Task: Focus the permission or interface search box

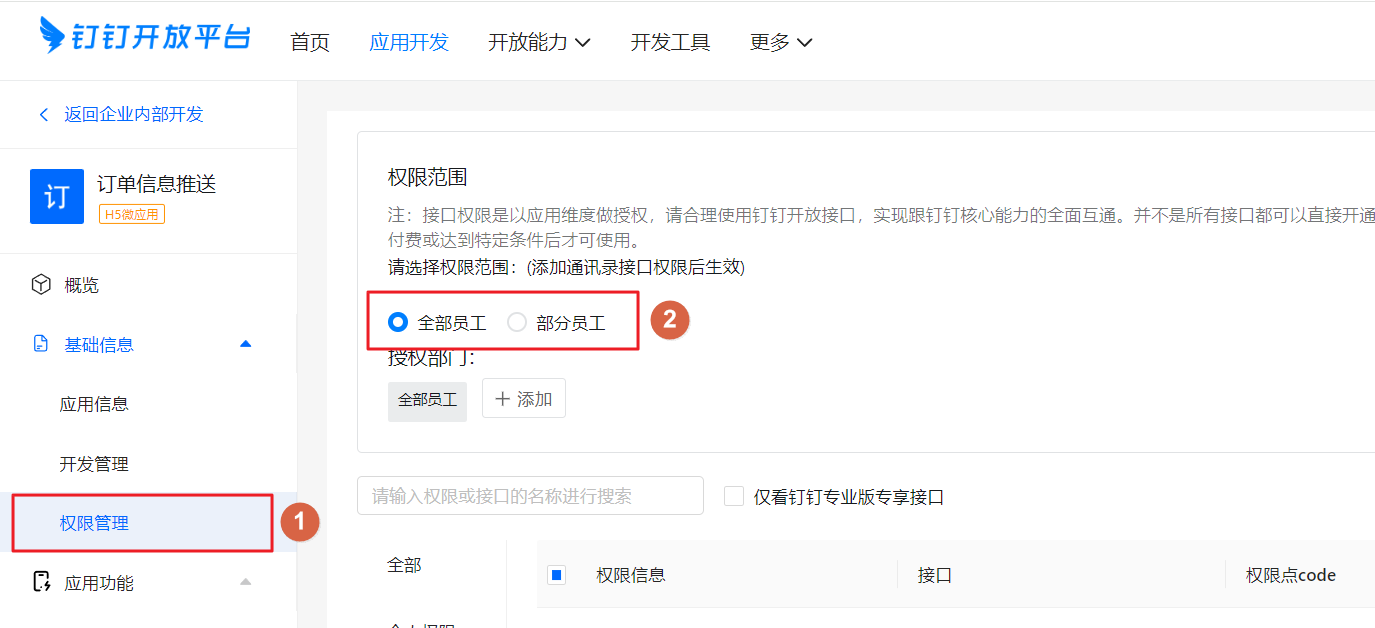Action: click(530, 496)
